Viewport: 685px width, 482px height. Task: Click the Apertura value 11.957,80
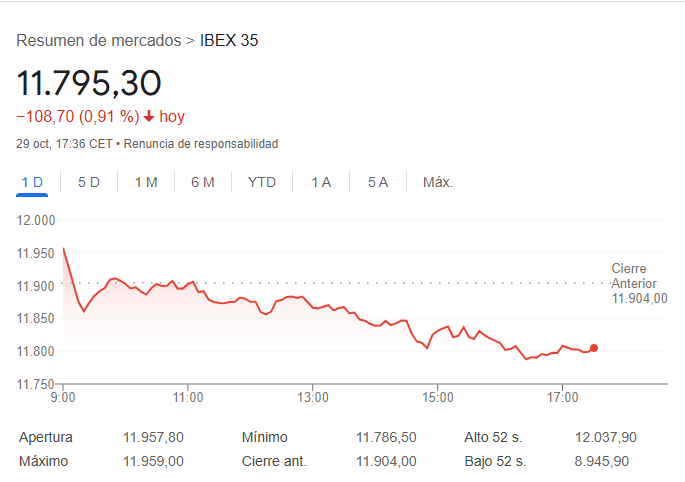[153, 437]
